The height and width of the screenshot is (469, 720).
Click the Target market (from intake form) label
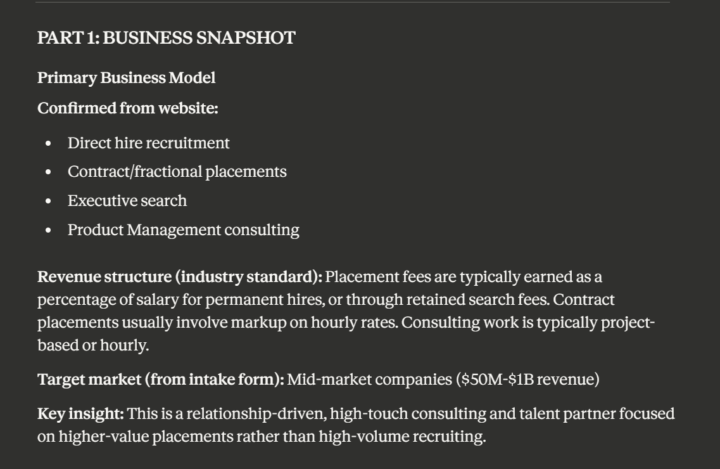point(161,379)
